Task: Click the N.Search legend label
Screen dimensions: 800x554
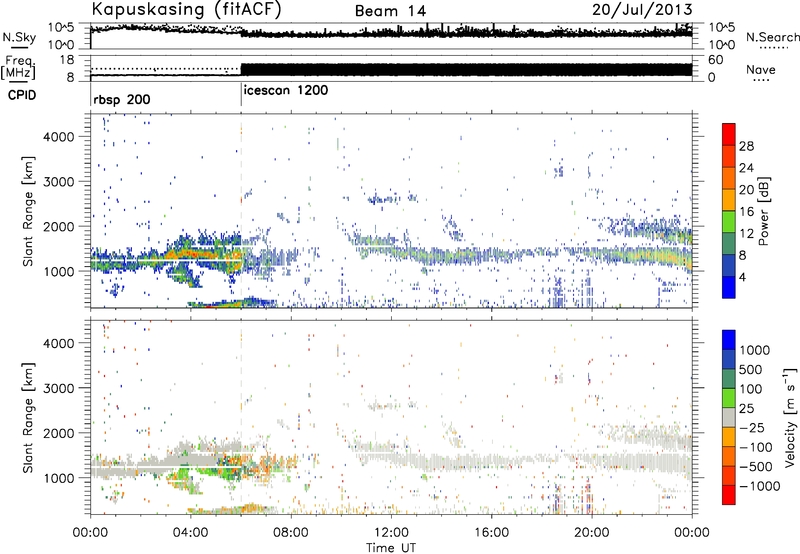Action: (x=772, y=37)
